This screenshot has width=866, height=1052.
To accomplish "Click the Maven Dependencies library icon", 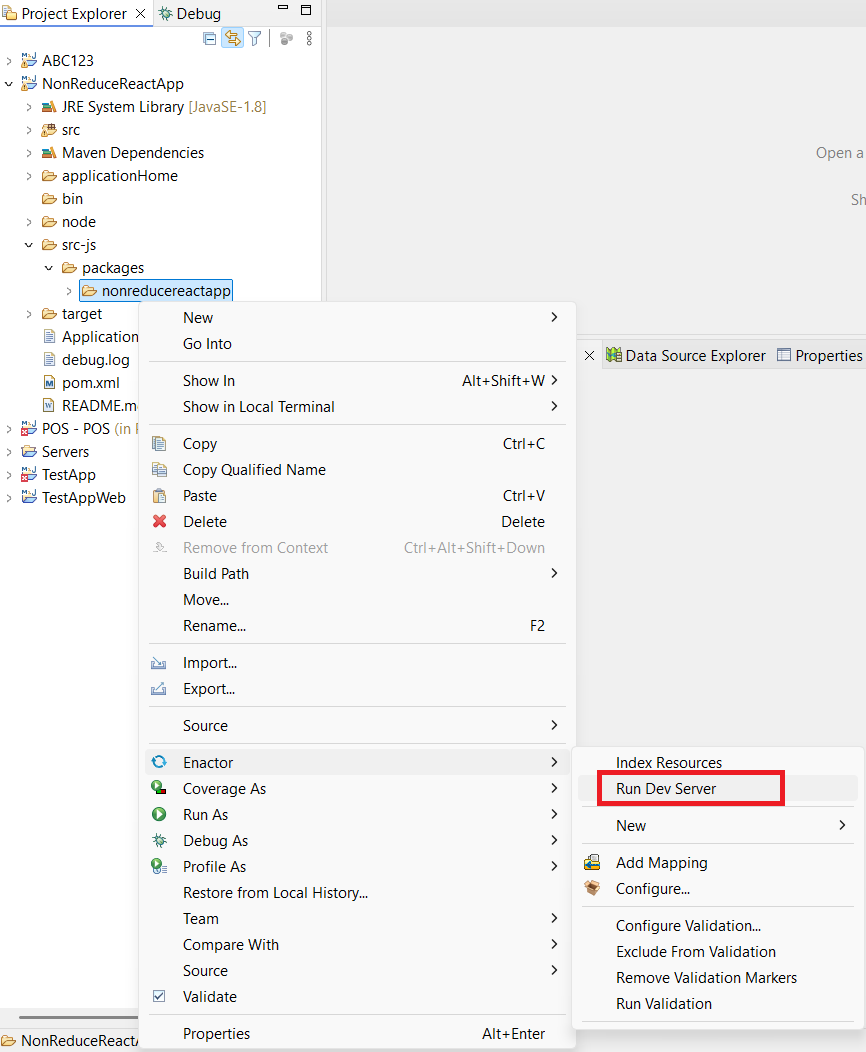I will tap(49, 153).
